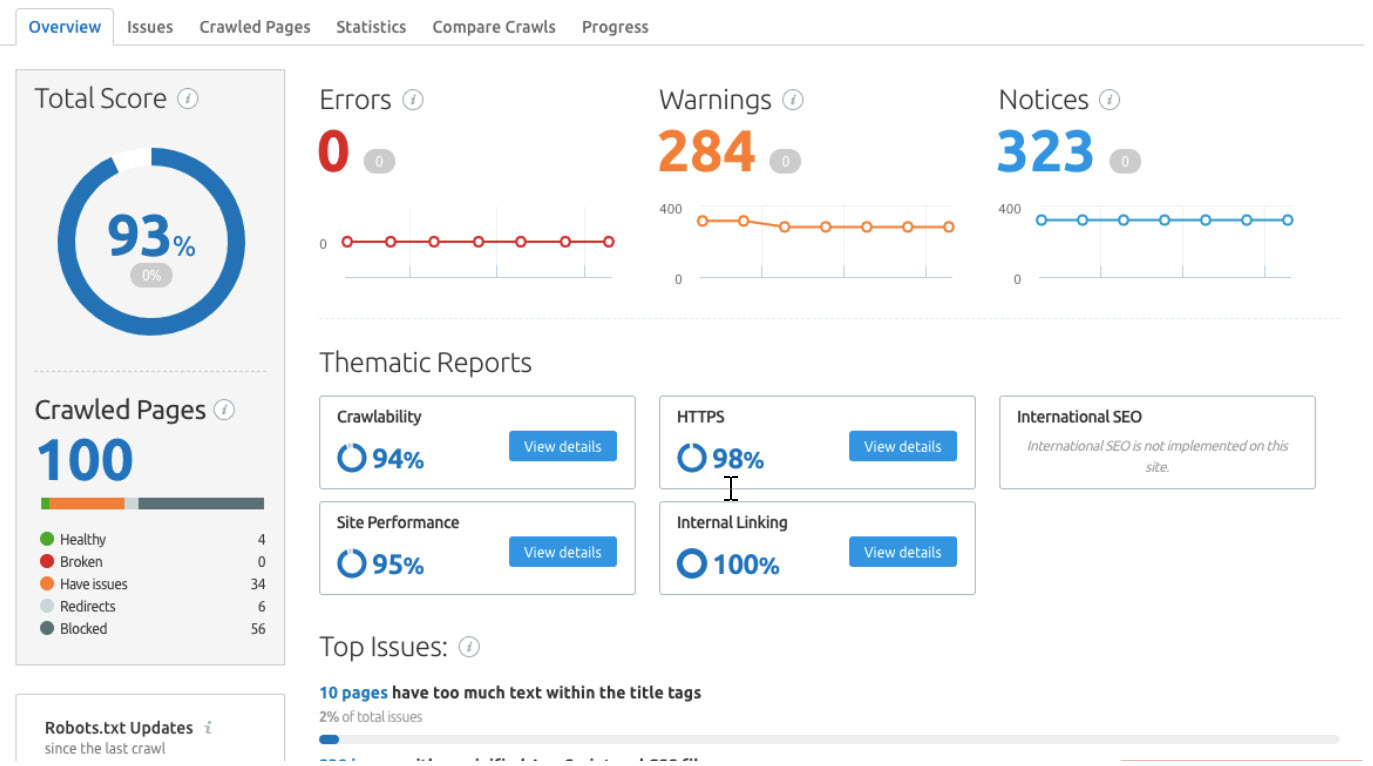The image size is (1373, 766).
Task: Go to Compare Crawls tab
Action: [494, 27]
